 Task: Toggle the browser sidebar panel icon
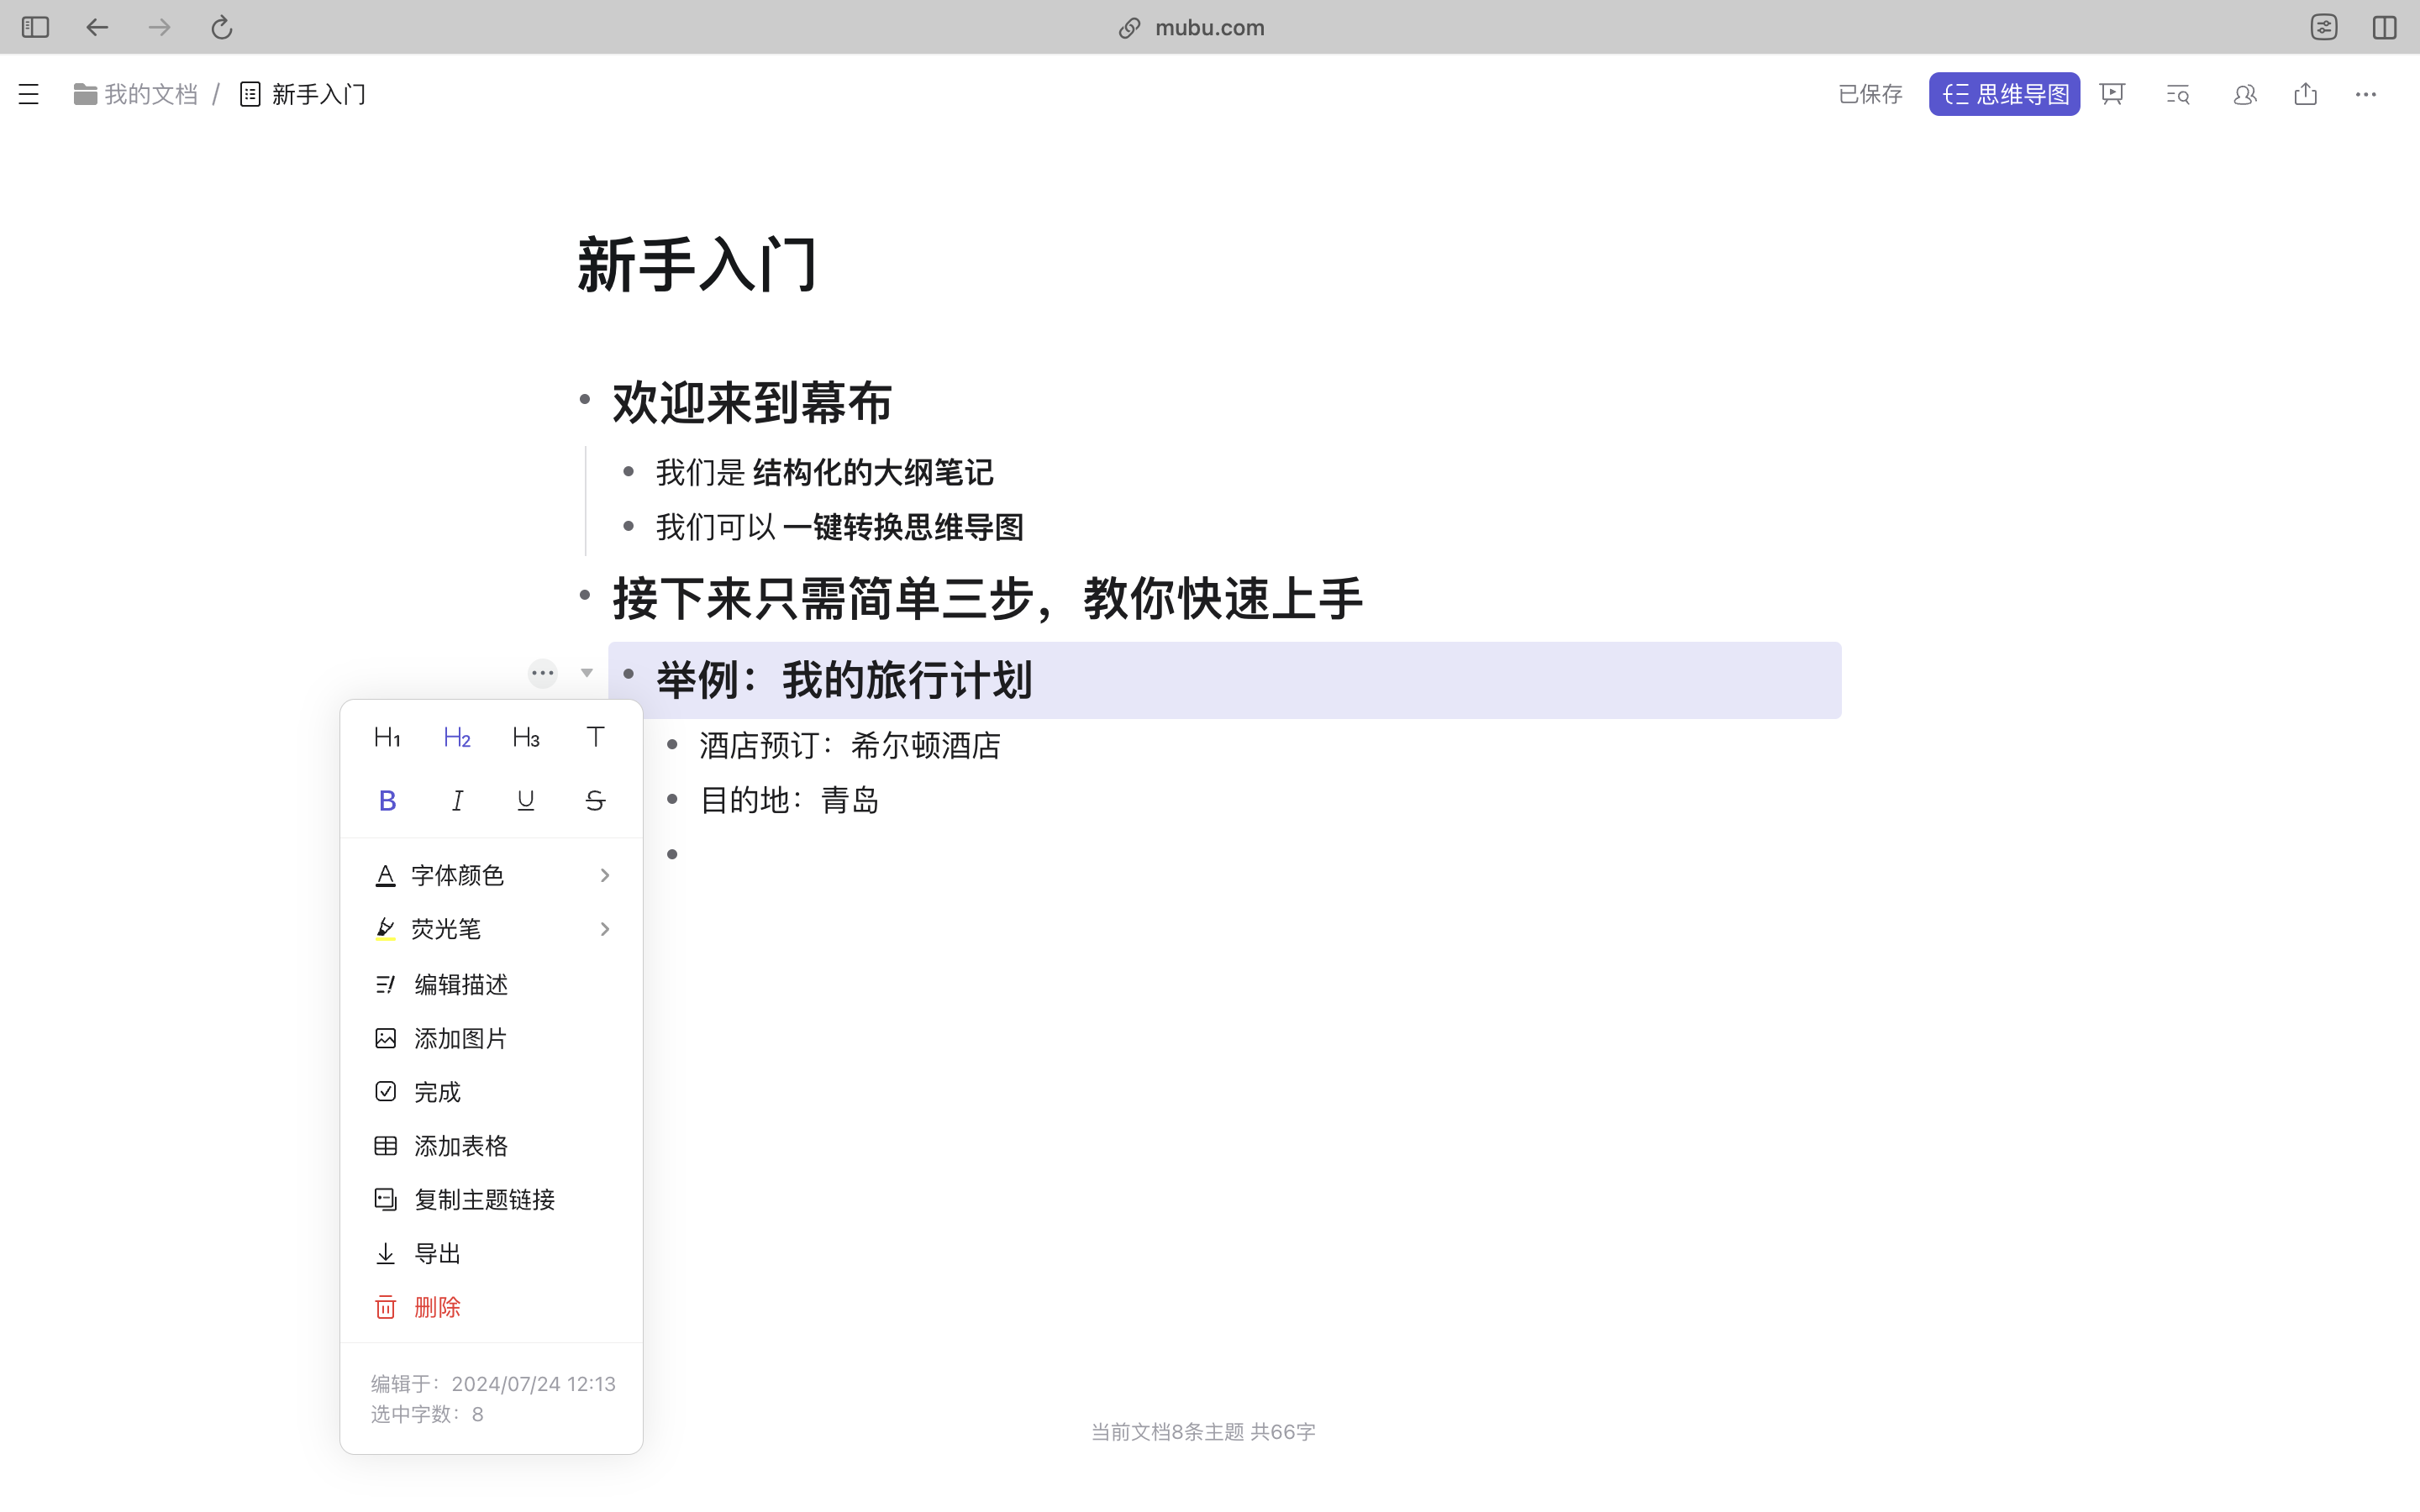click(x=35, y=27)
